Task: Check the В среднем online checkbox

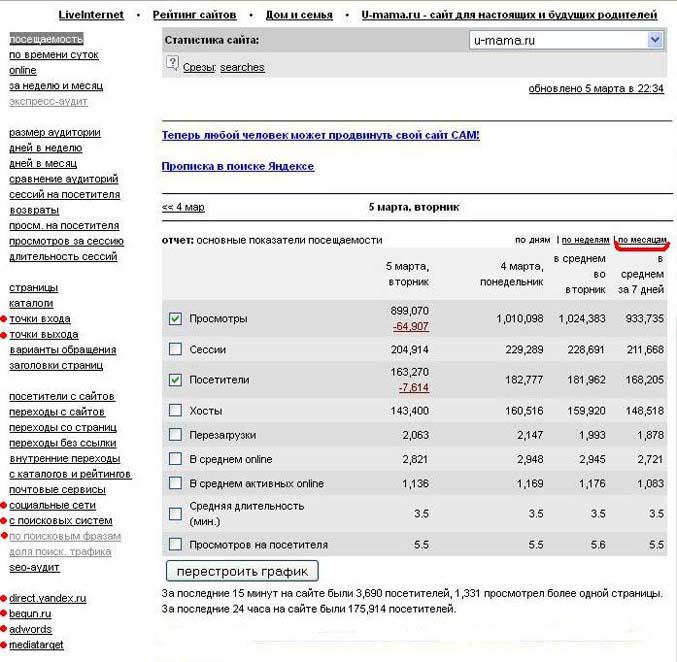Action: (175, 459)
